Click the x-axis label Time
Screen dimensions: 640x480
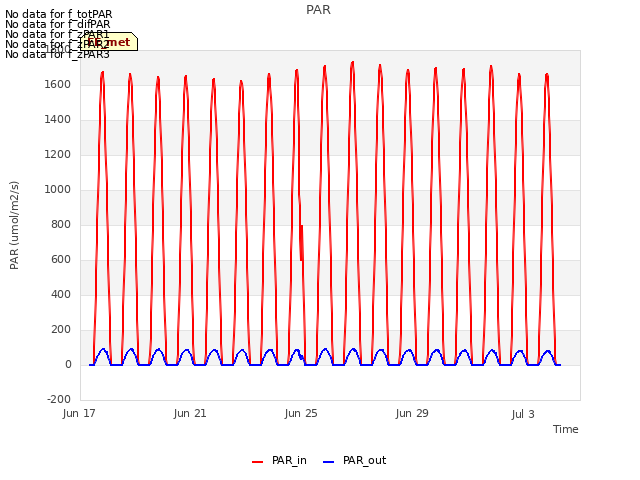click(565, 429)
